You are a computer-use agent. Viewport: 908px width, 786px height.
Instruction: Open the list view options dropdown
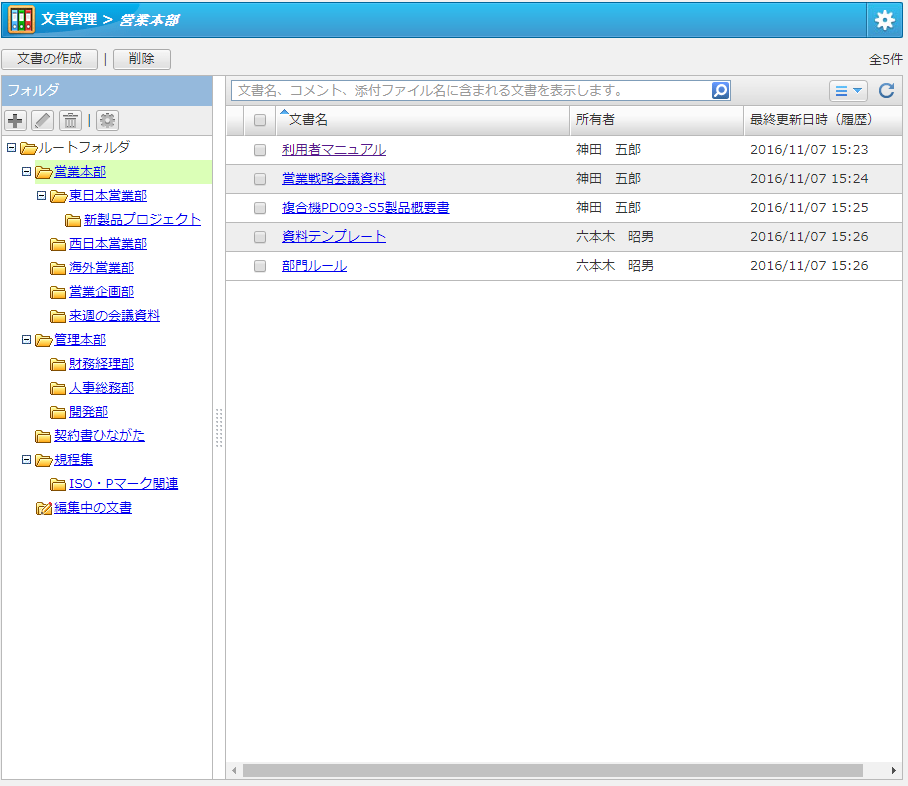tap(848, 91)
